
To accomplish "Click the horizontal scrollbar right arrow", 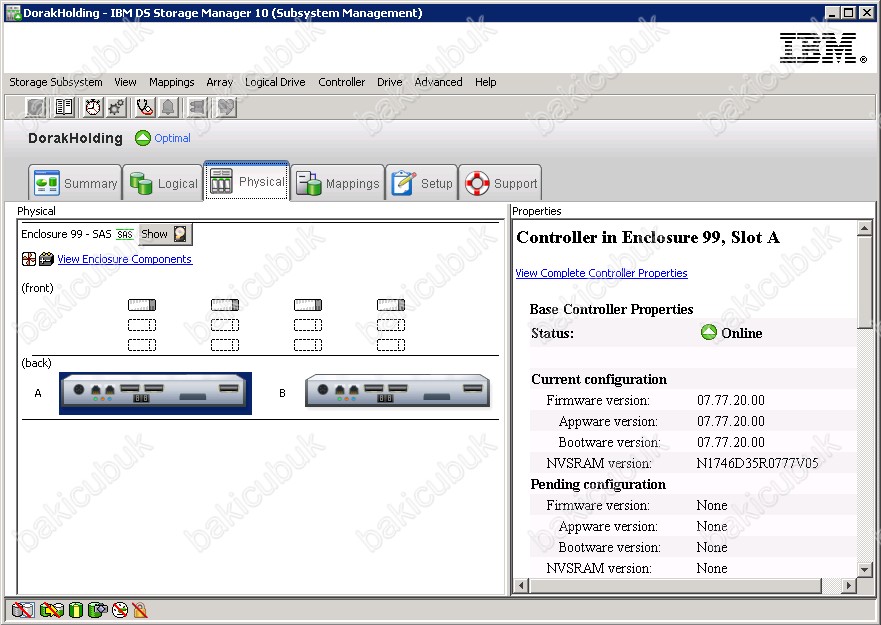I will (x=849, y=586).
